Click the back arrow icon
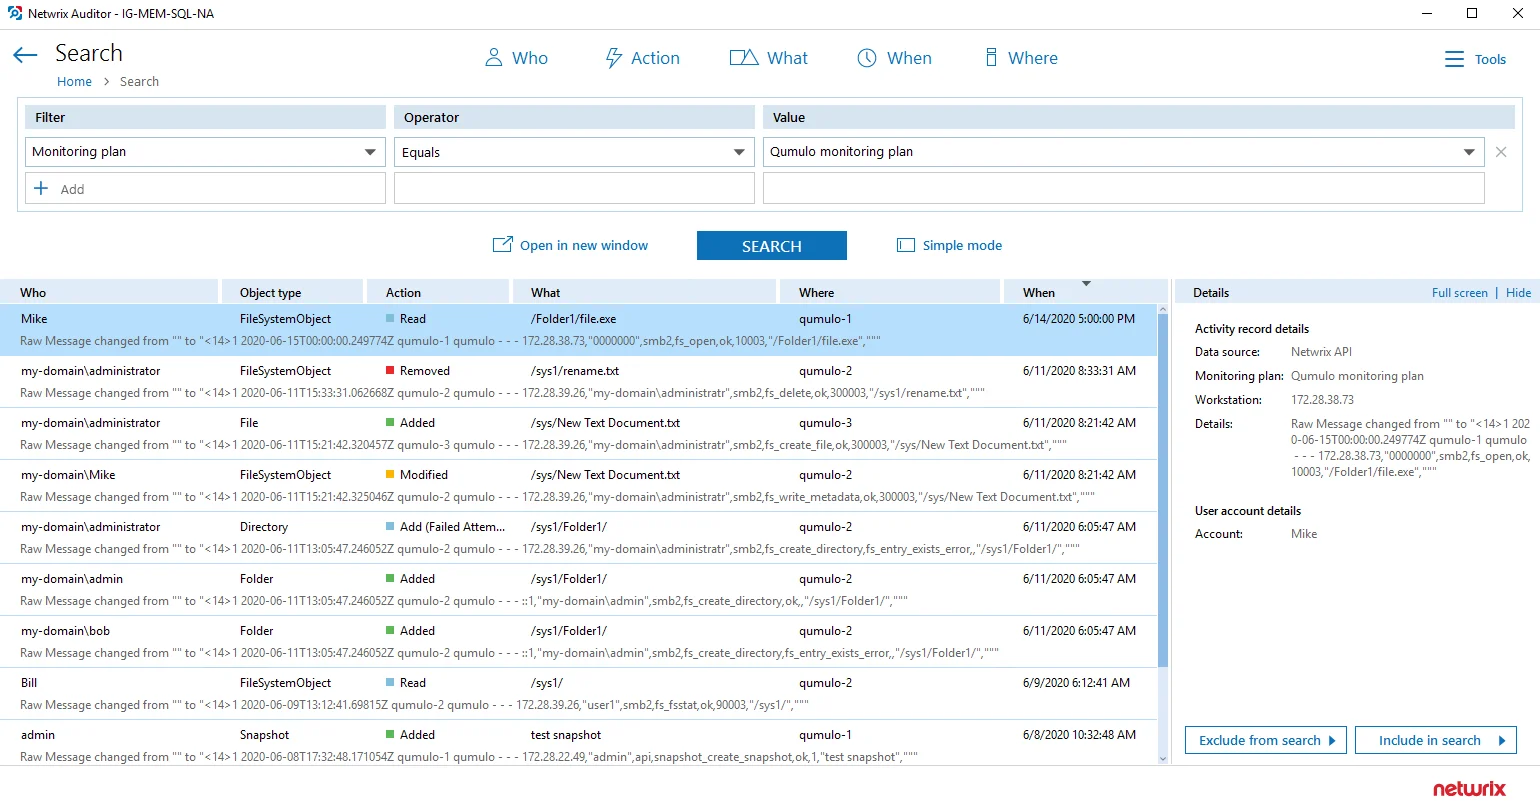 click(x=25, y=55)
